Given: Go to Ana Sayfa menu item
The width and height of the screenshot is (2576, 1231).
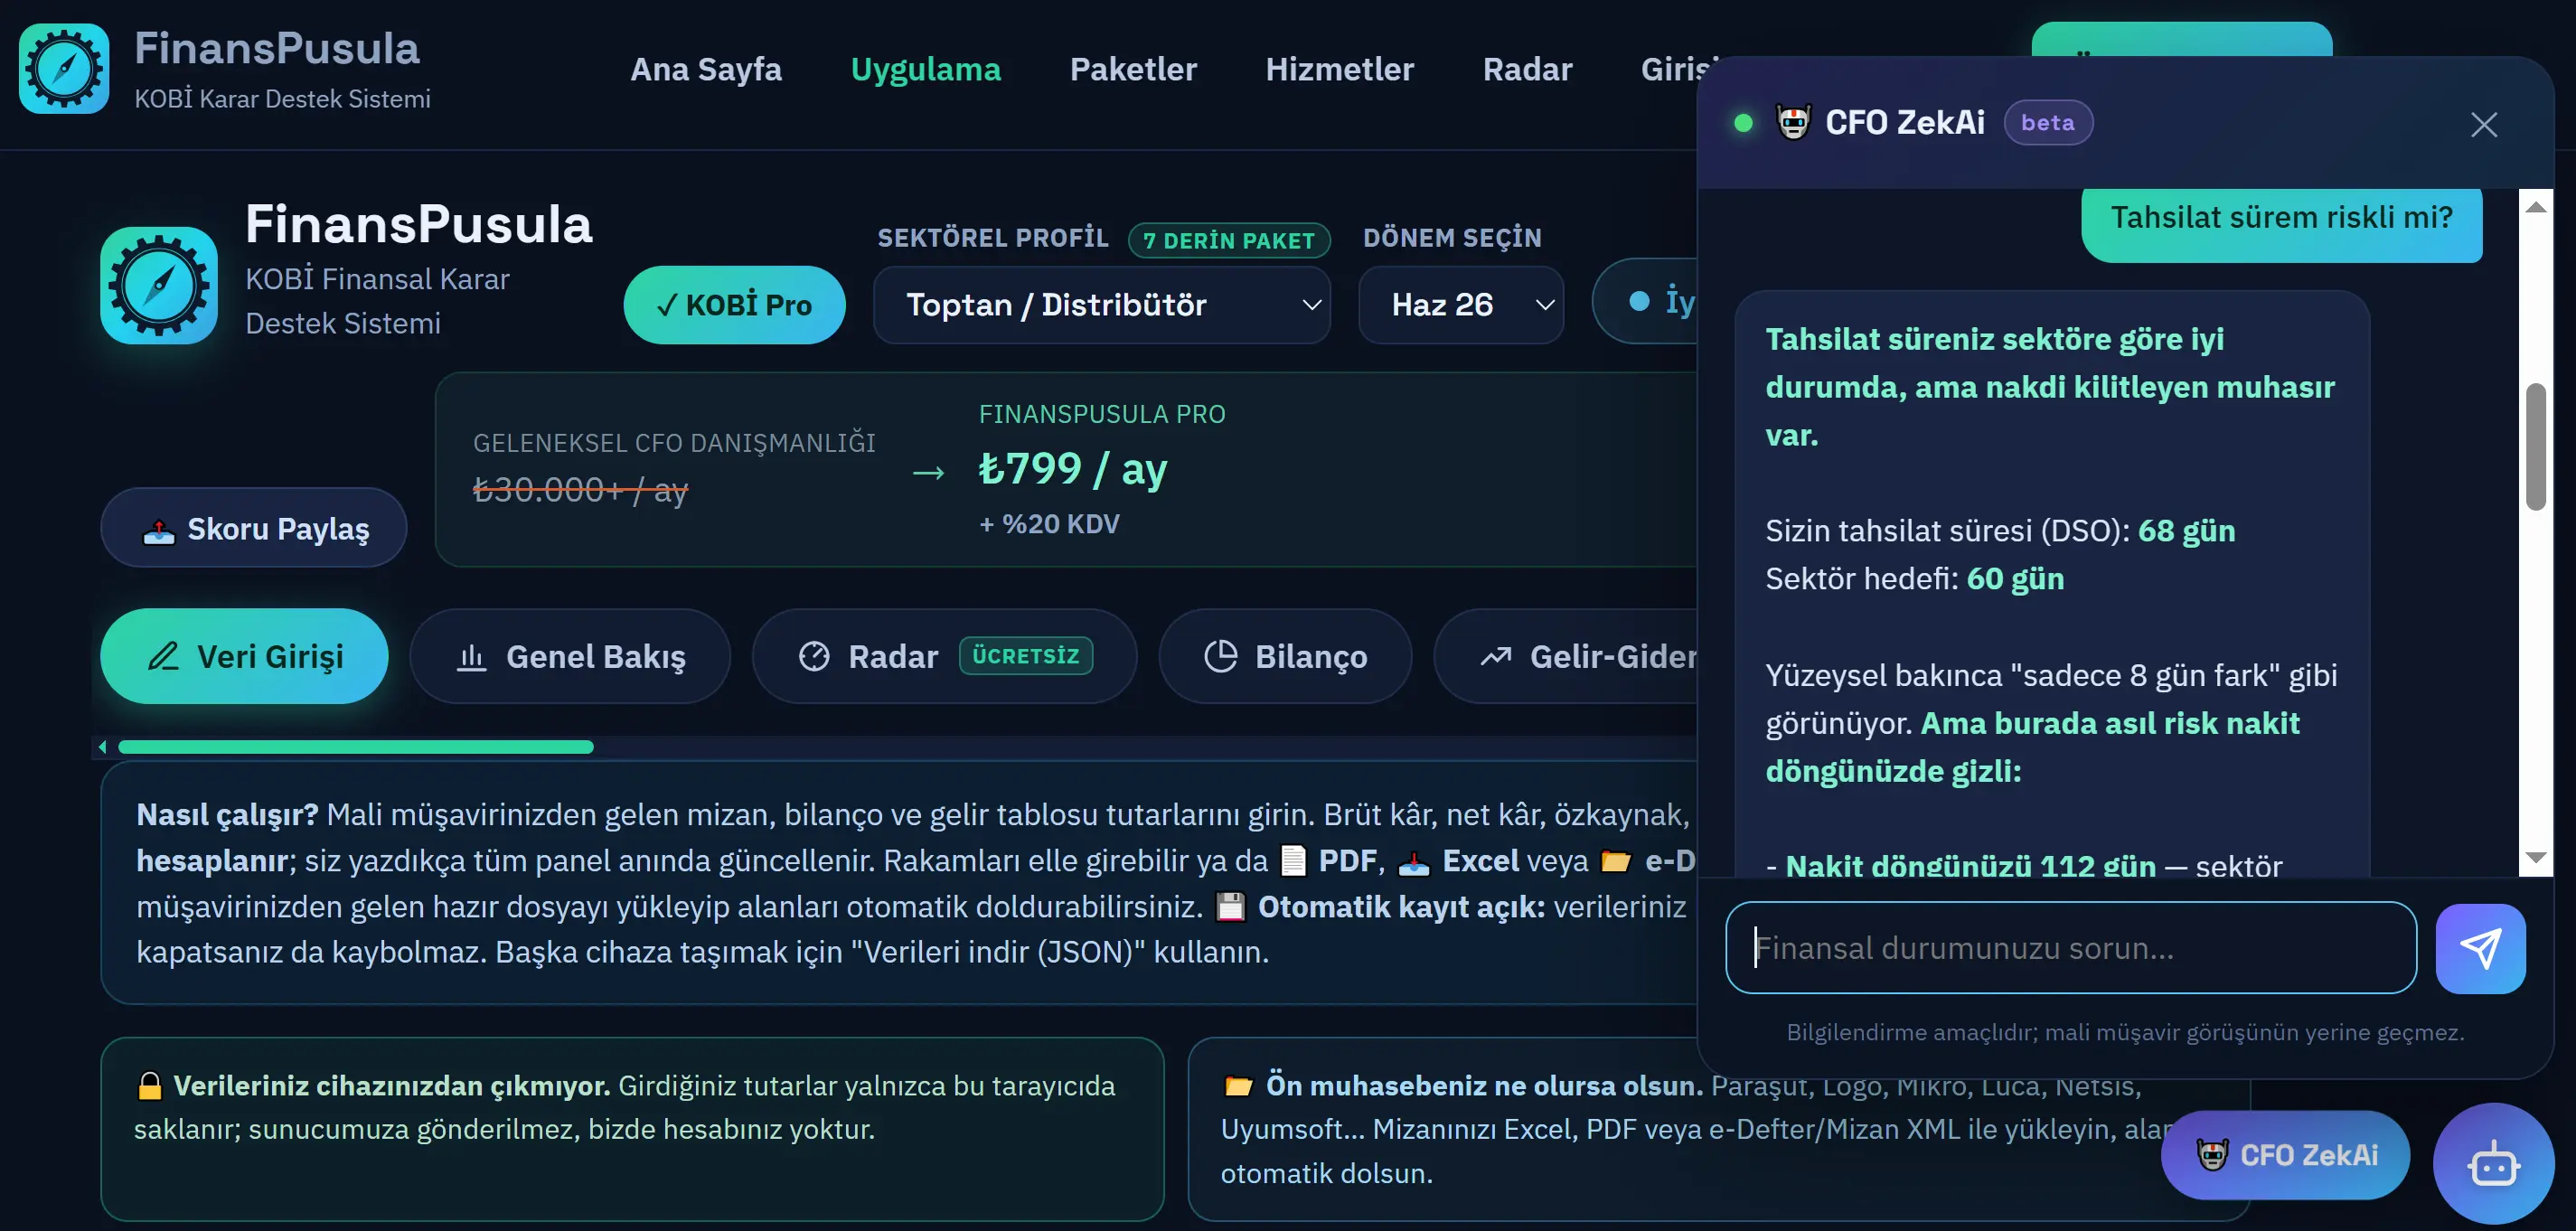Looking at the screenshot, I should point(706,69).
